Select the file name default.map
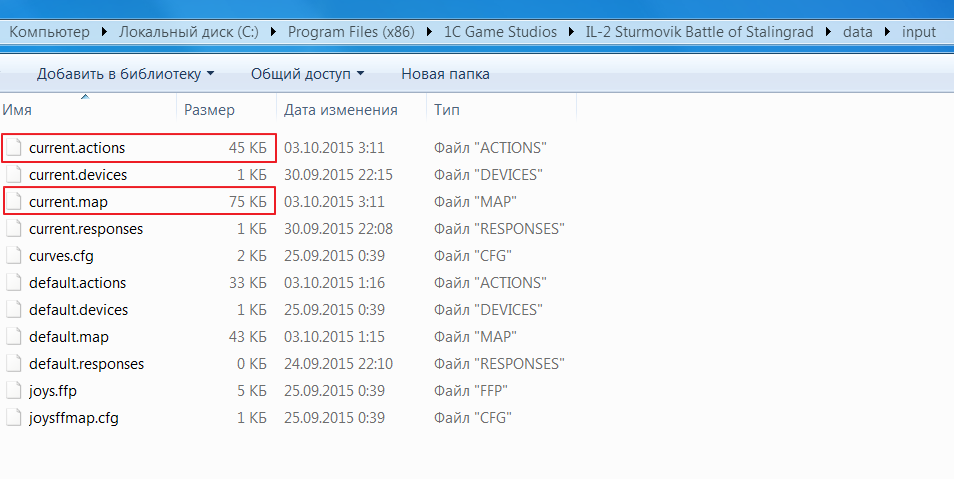Viewport: 954px width, 479px height. (x=69, y=337)
